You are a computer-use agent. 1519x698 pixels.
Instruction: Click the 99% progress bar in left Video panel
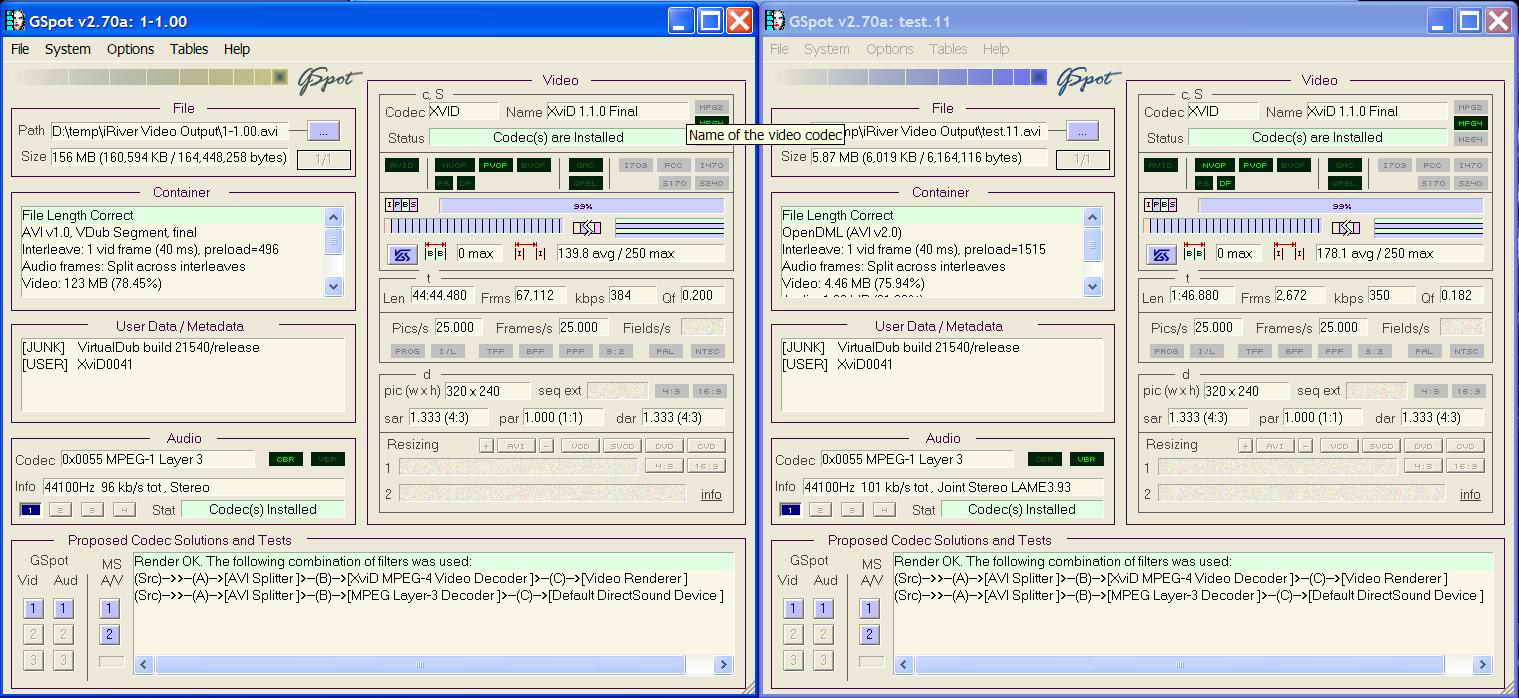[x=581, y=205]
